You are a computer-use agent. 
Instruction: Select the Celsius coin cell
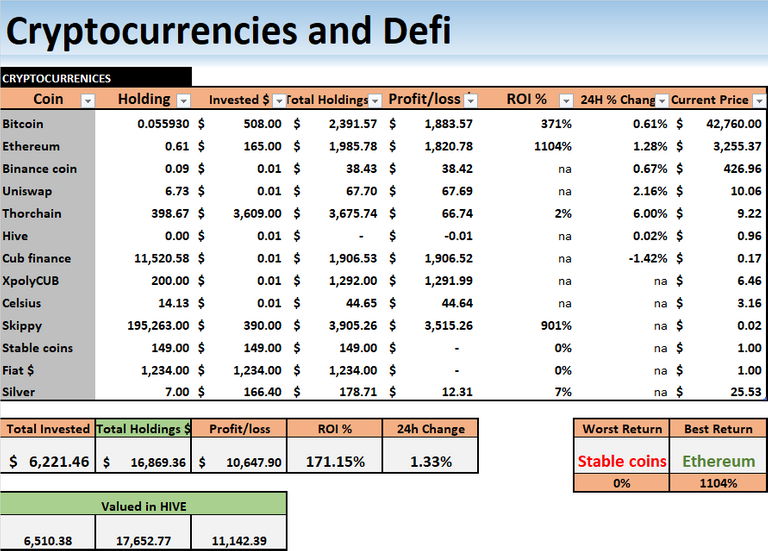pyautogui.click(x=48, y=304)
